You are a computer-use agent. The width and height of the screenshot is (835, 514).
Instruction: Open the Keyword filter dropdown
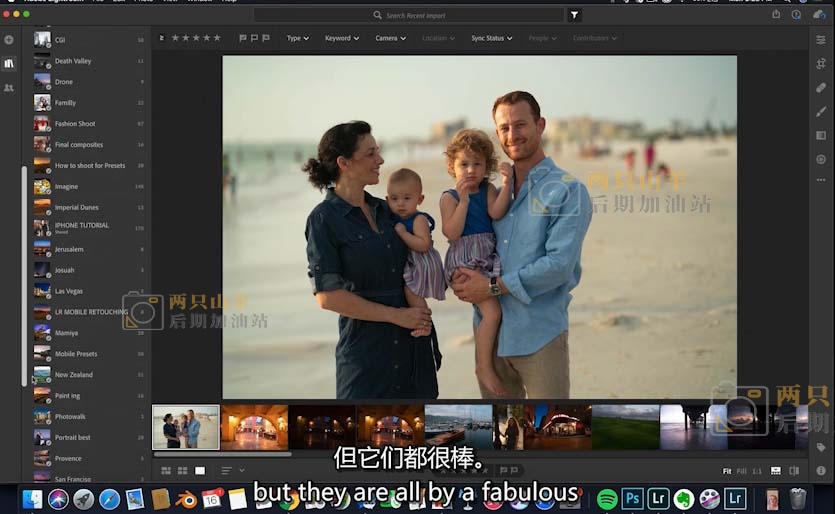point(341,38)
